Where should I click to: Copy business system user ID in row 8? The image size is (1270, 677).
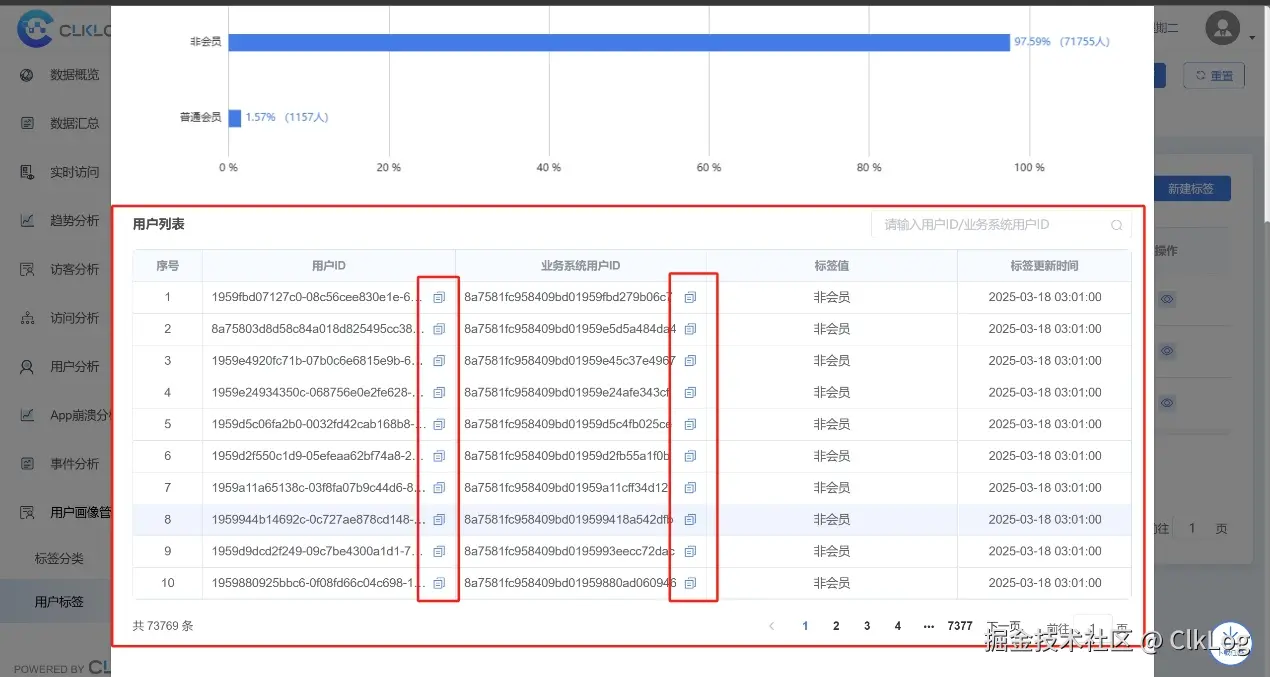(690, 520)
